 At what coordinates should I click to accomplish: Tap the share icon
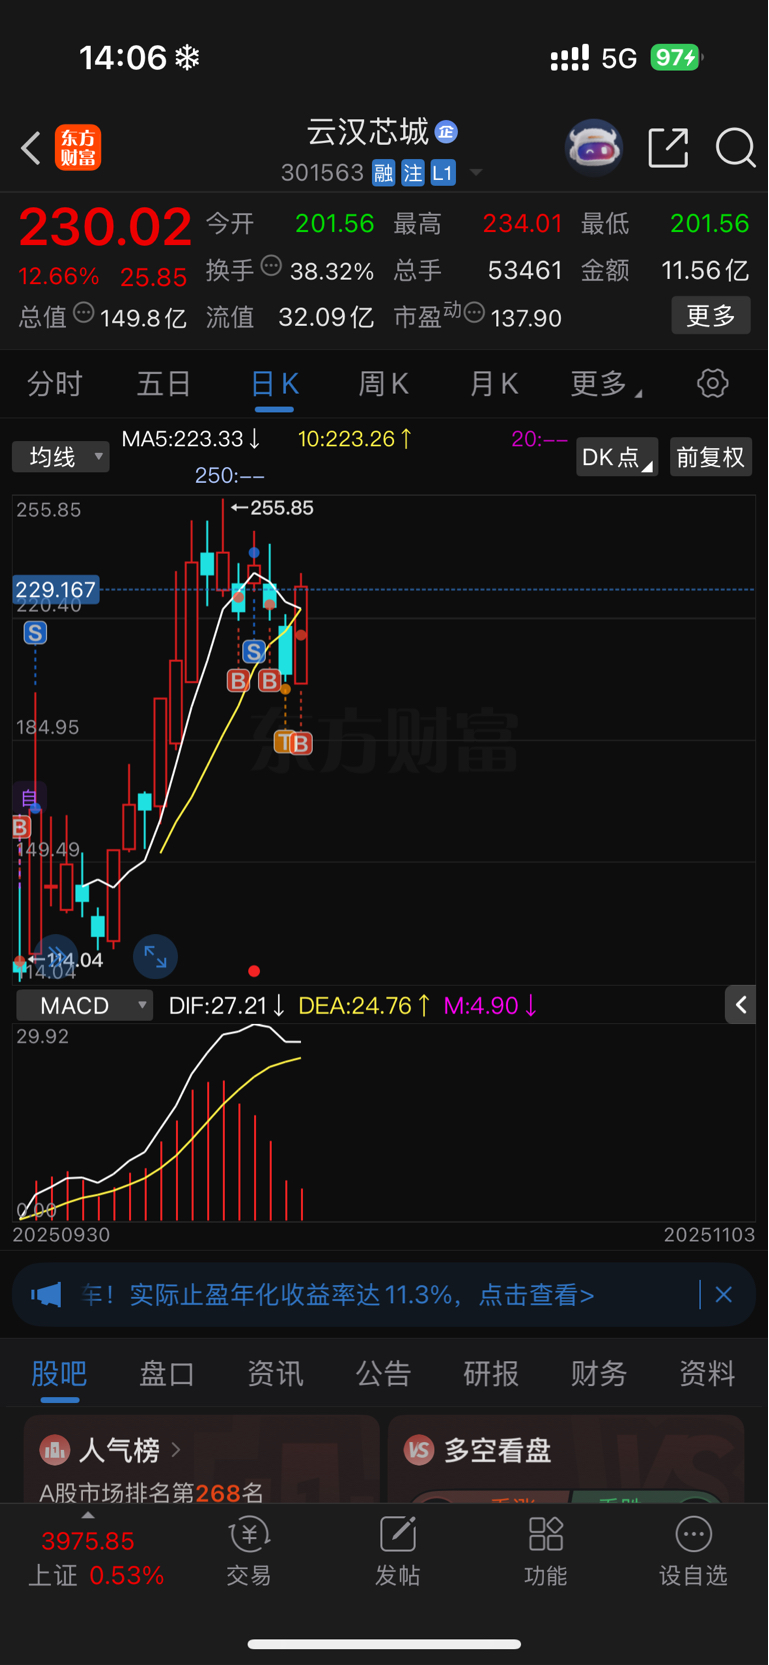pos(668,148)
